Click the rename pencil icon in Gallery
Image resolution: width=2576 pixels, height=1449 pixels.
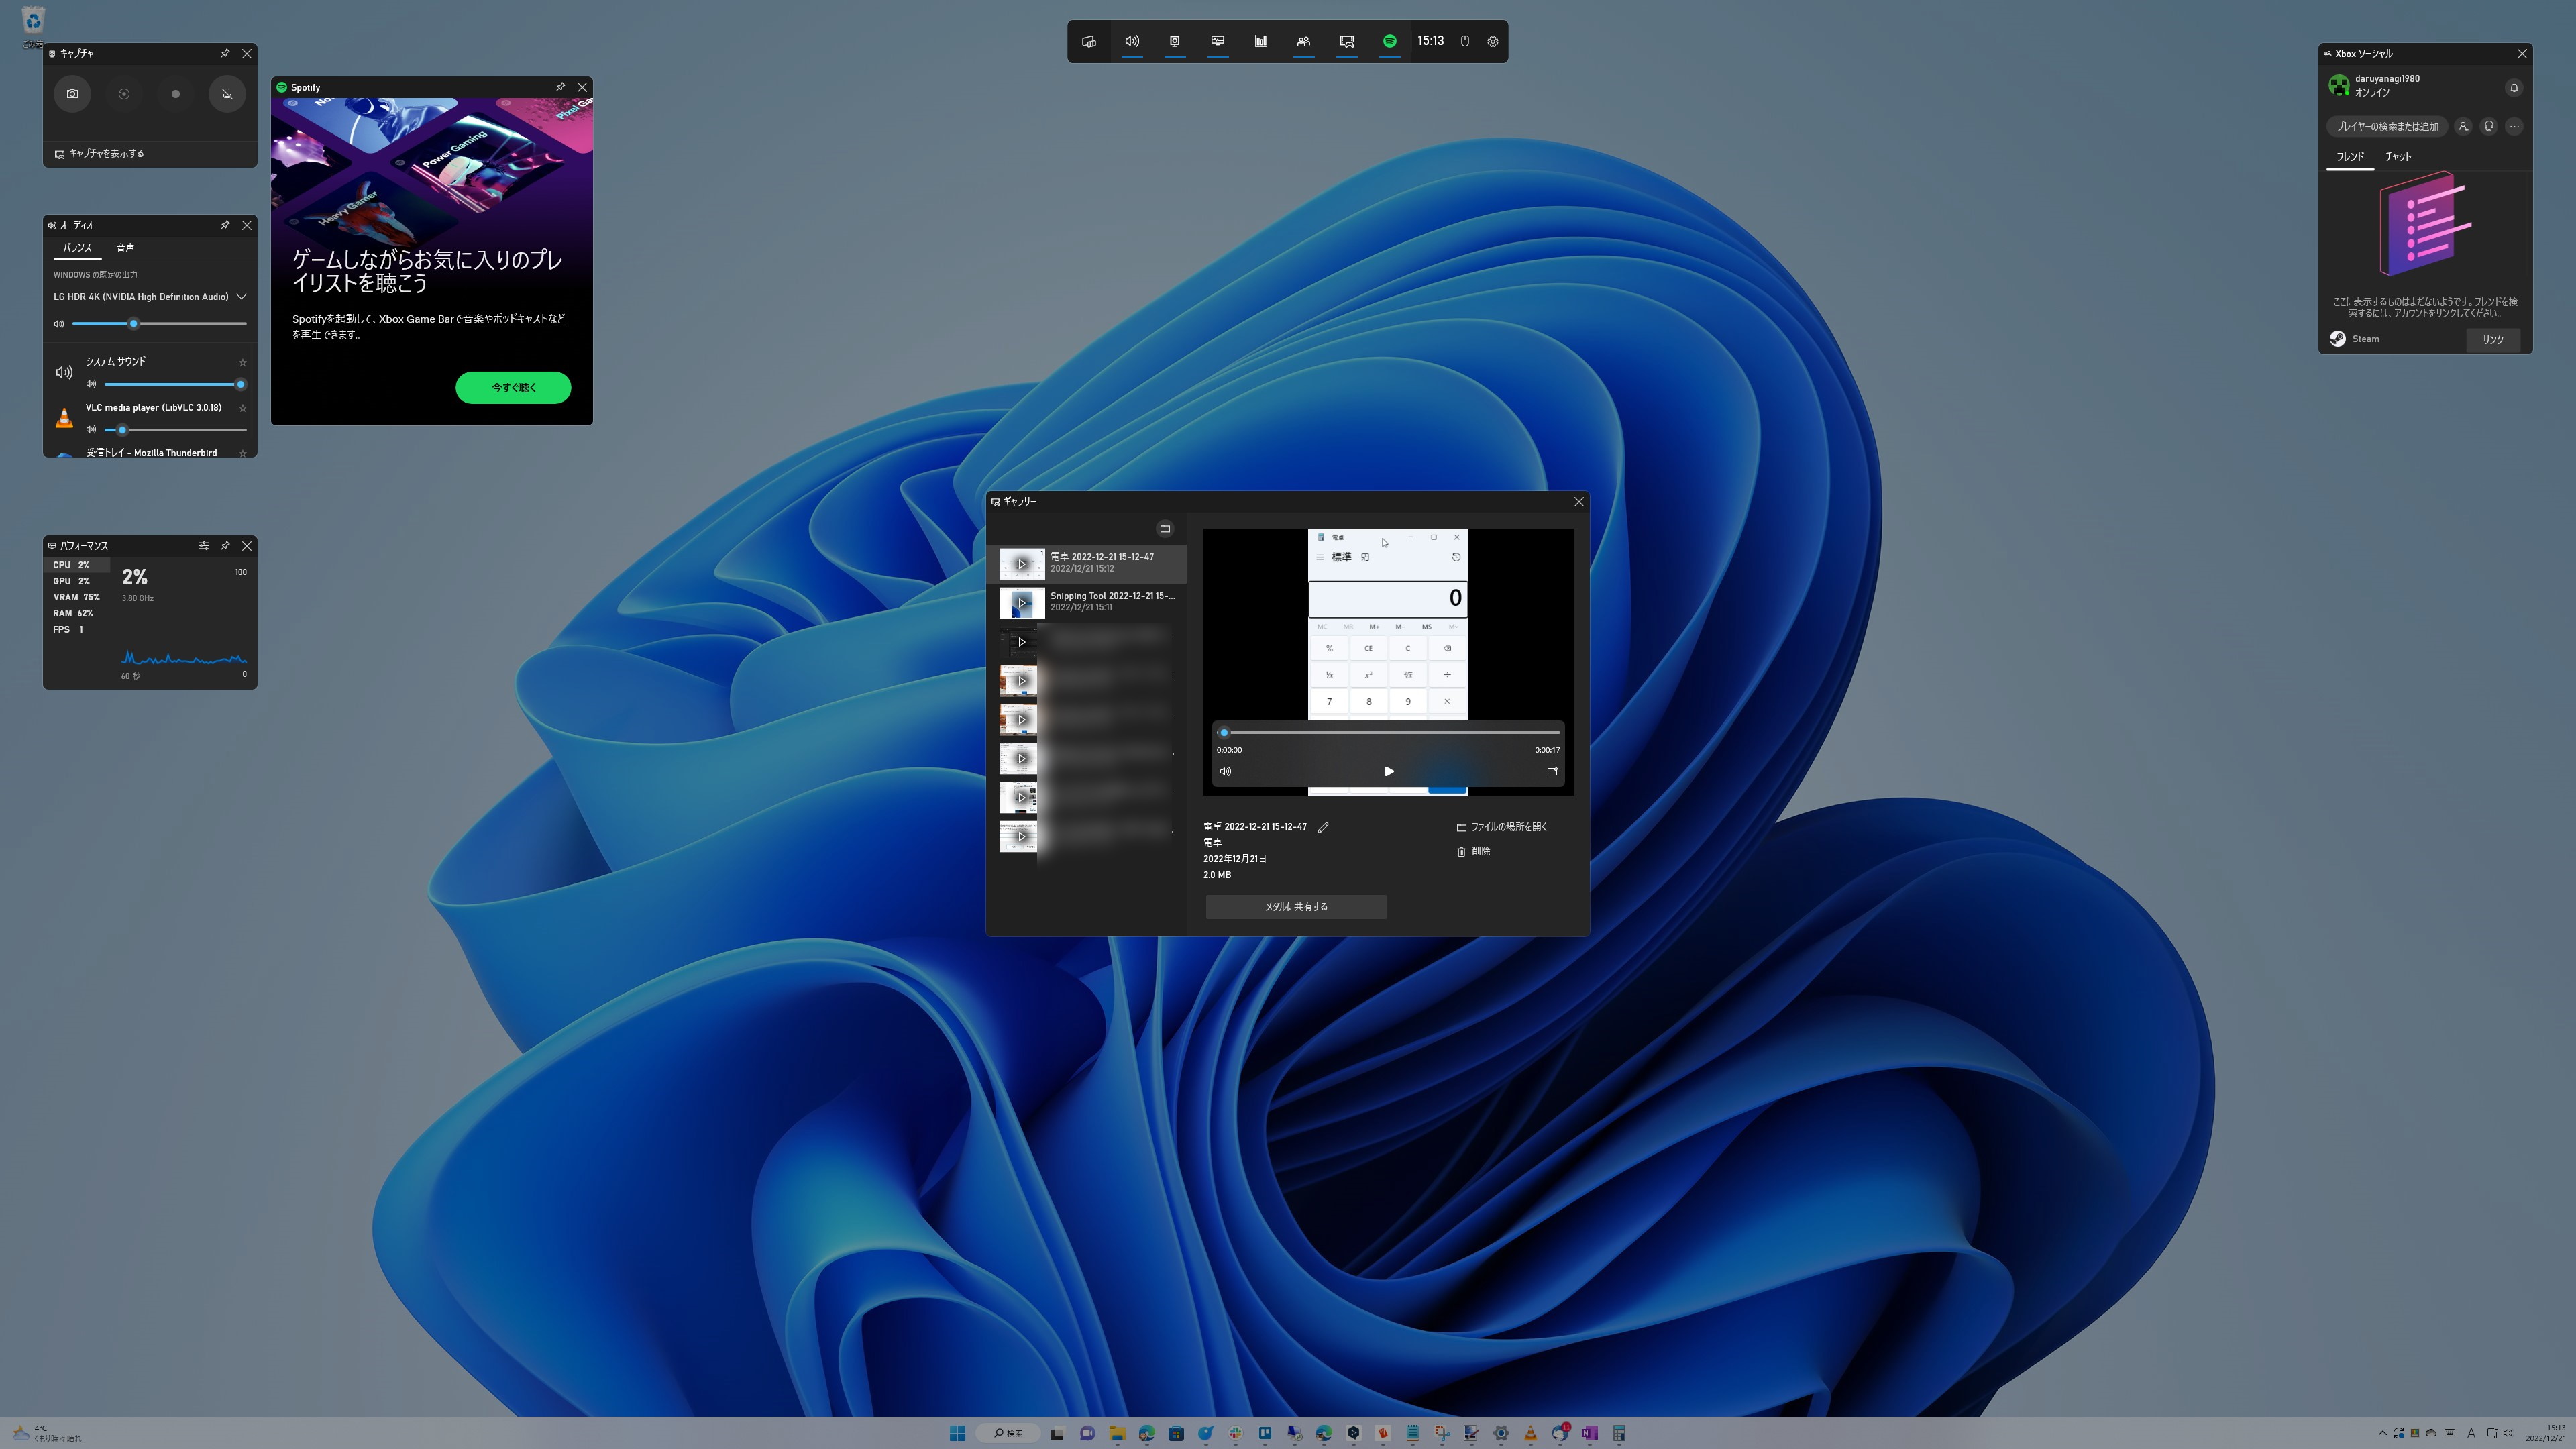point(1323,828)
